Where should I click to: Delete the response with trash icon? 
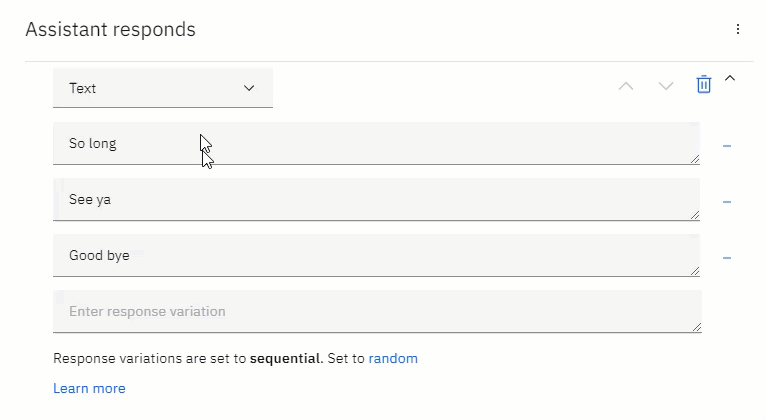(703, 84)
